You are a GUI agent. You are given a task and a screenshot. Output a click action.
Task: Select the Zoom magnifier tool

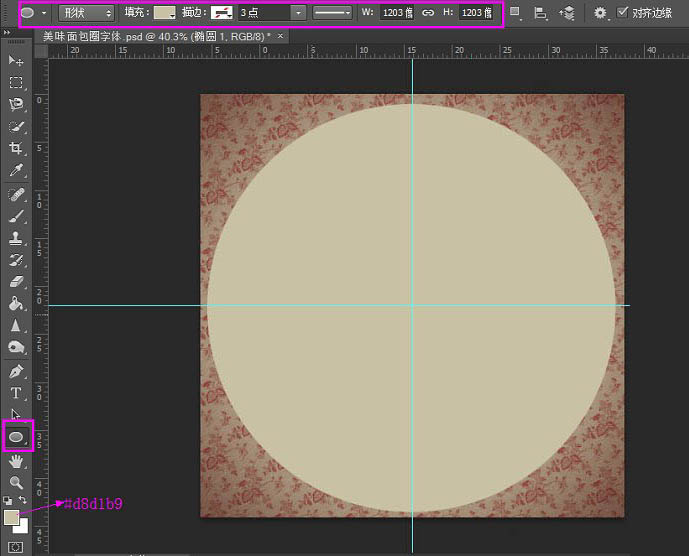(x=16, y=483)
